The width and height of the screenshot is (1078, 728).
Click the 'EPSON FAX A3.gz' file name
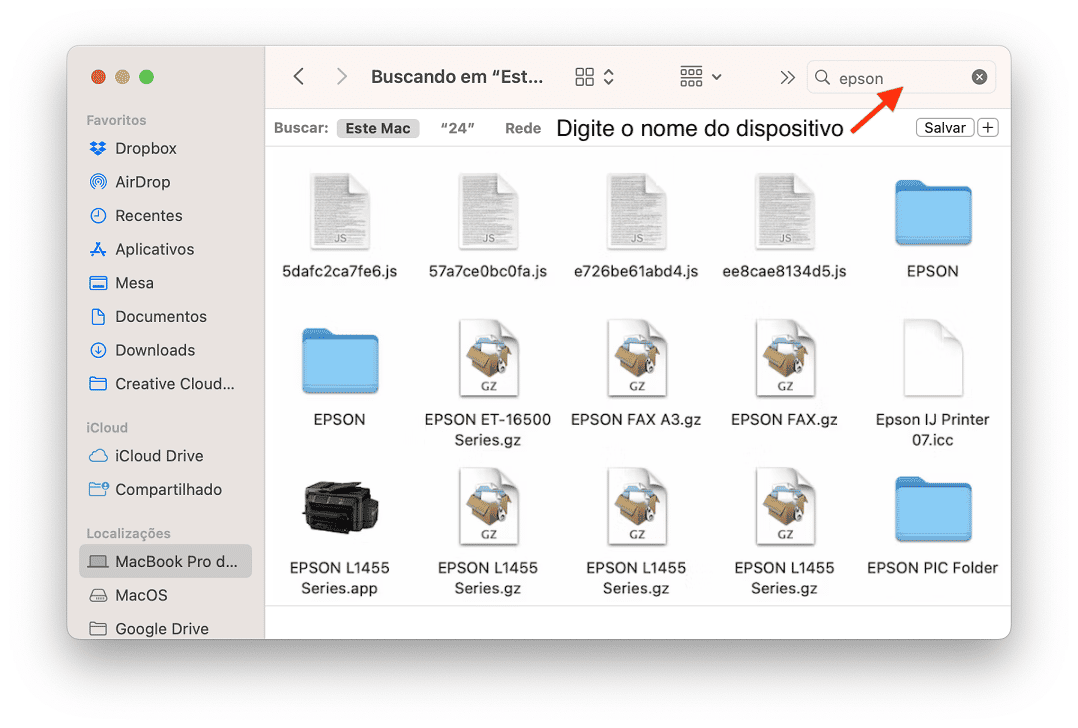pos(636,420)
